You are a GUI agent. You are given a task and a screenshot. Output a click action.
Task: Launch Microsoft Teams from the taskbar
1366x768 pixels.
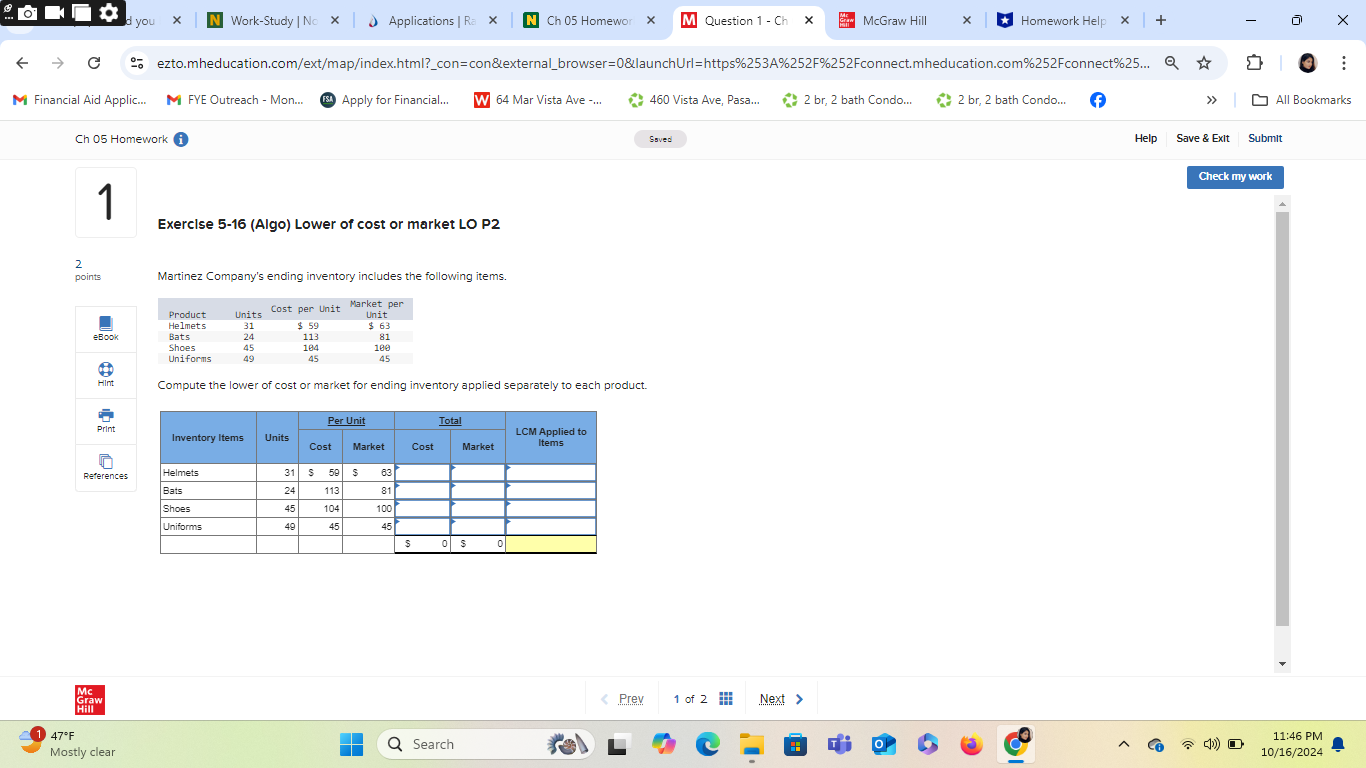coord(838,744)
